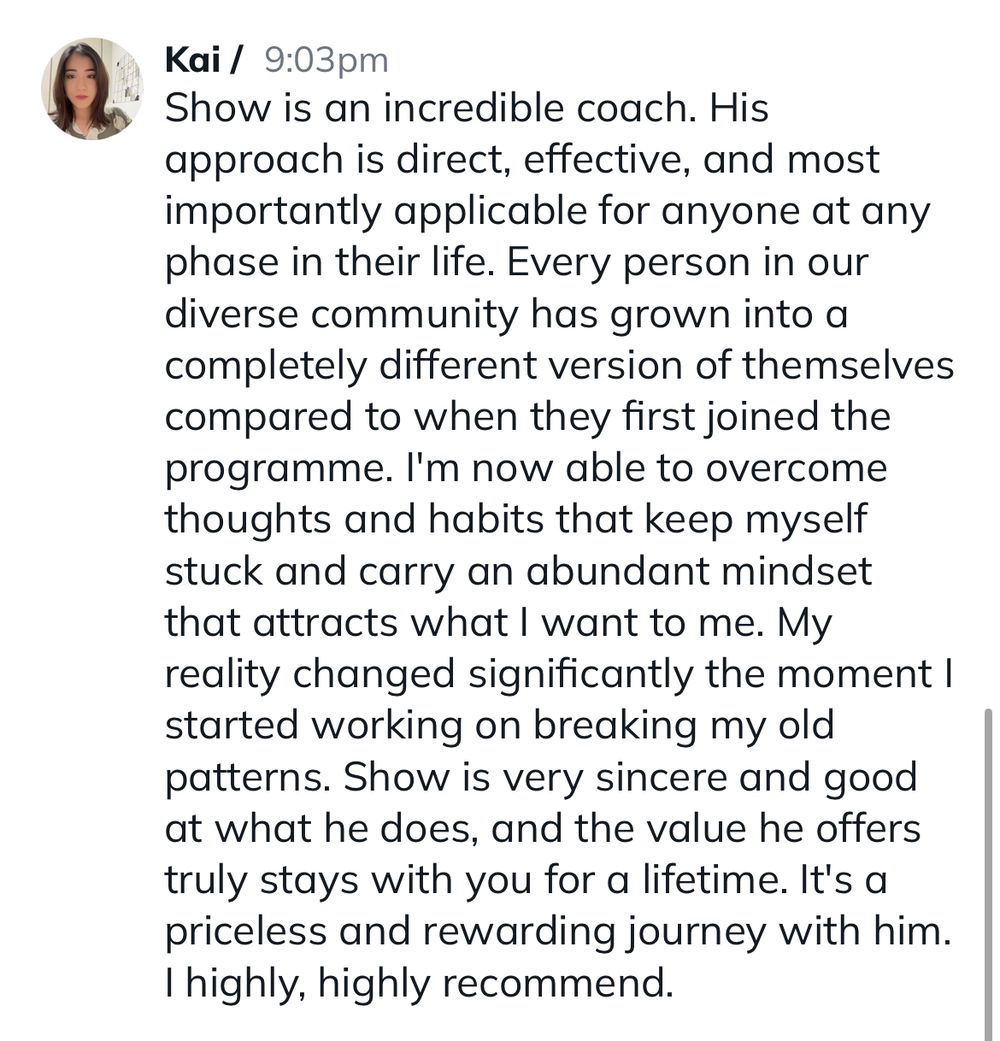Click the 9:03pm message timestamp
This screenshot has height=1041, width=1000.
pos(325,60)
